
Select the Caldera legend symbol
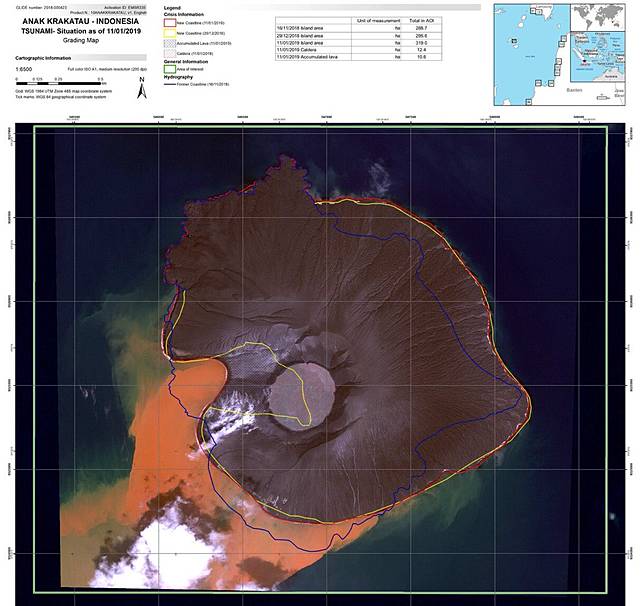tap(170, 53)
